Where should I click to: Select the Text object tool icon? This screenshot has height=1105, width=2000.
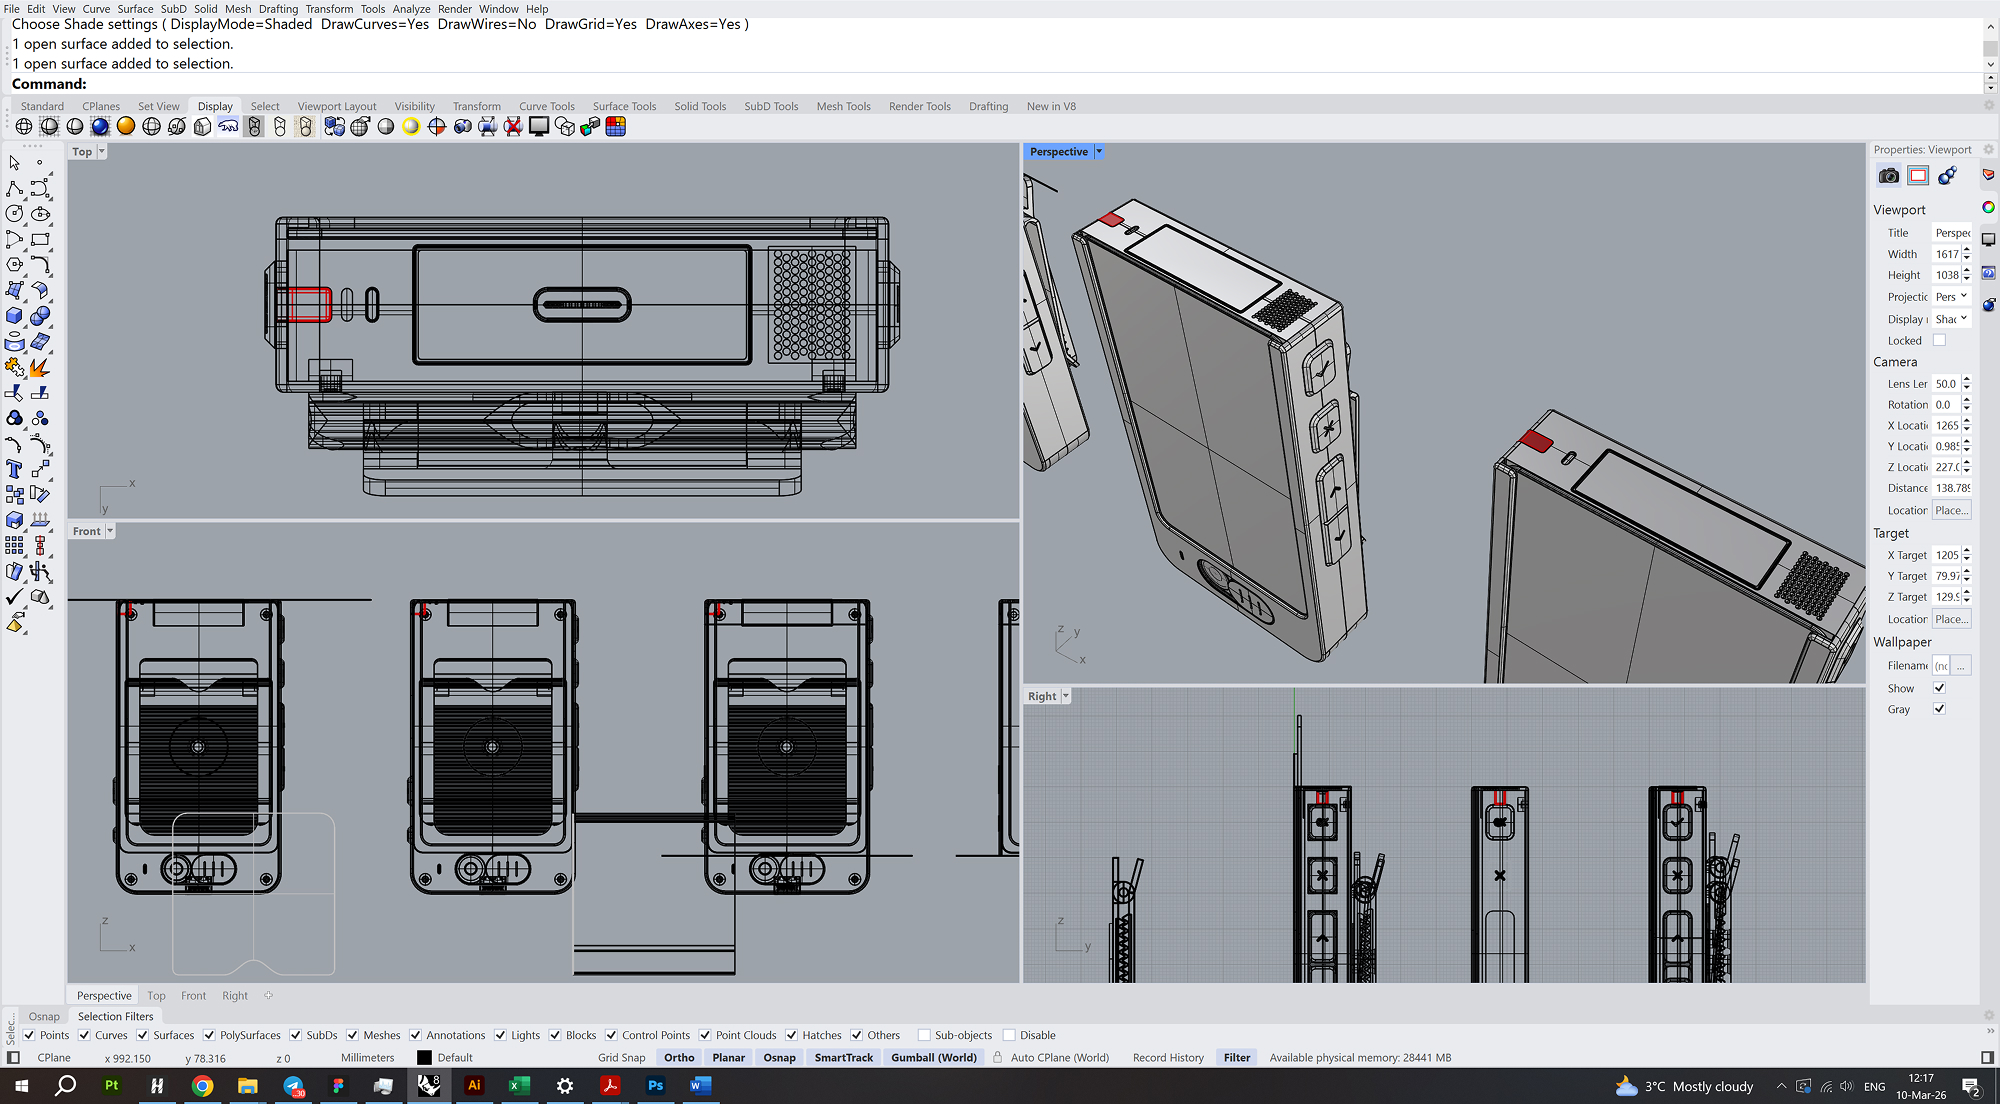tap(14, 469)
